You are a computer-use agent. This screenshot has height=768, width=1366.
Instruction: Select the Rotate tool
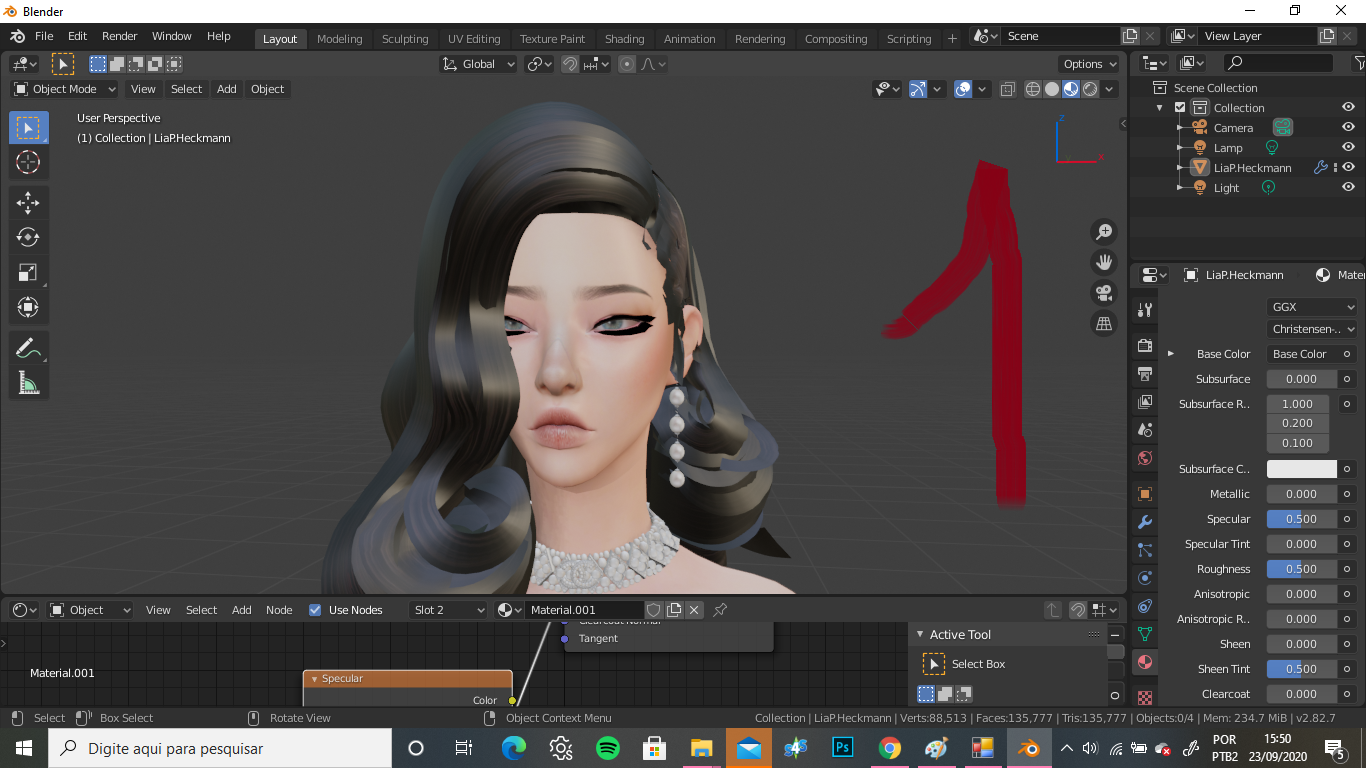[x=28, y=237]
